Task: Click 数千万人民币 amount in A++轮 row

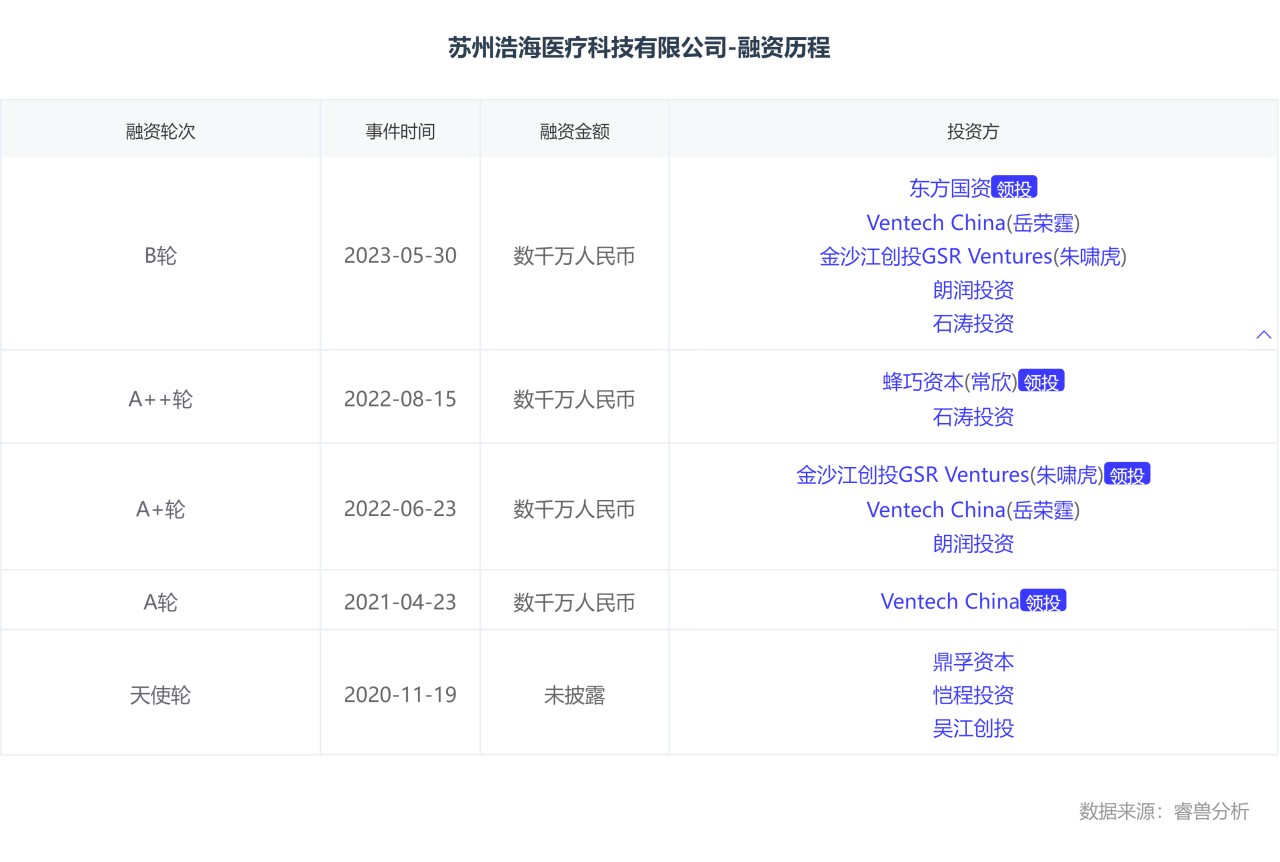Action: (x=575, y=400)
